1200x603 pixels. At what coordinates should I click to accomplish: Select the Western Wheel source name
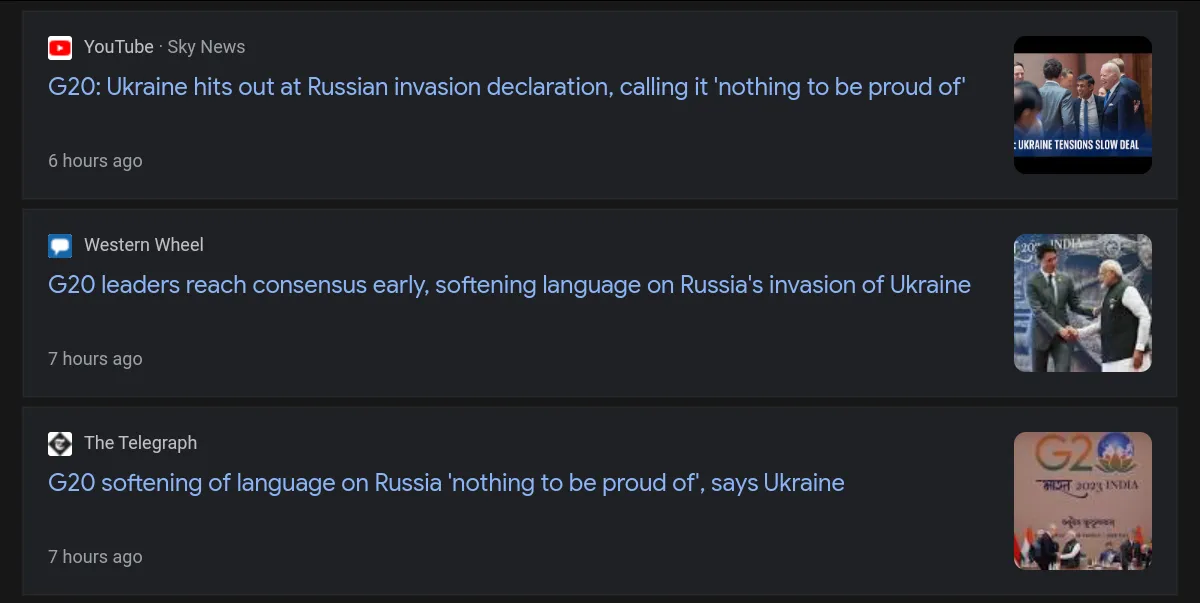143,245
